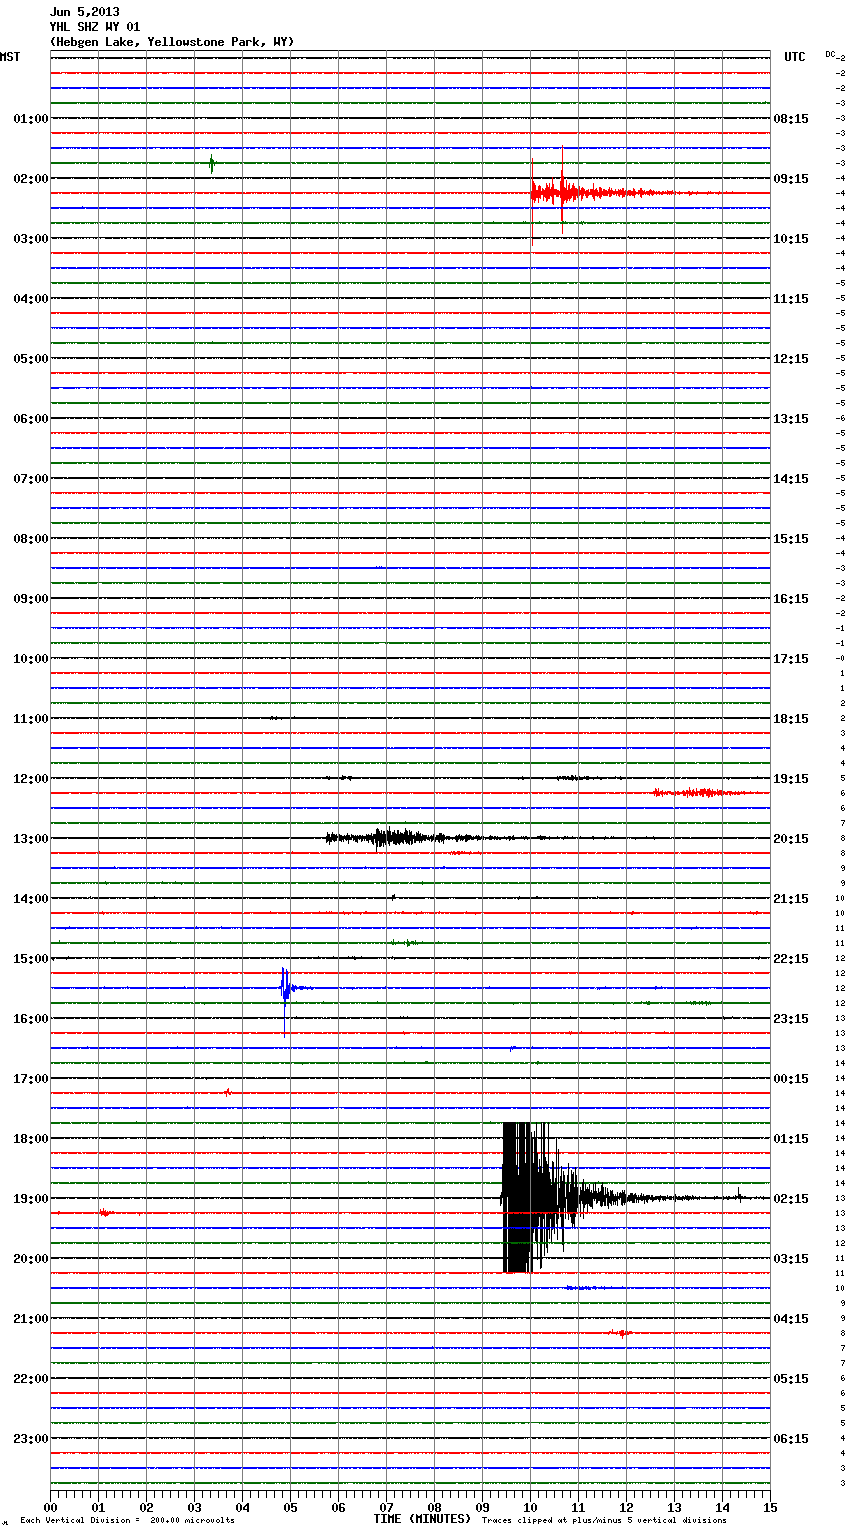The height and width of the screenshot is (1534, 850).
Task: Click the 10 minute mark on bottom axis
Action: (x=530, y=1507)
